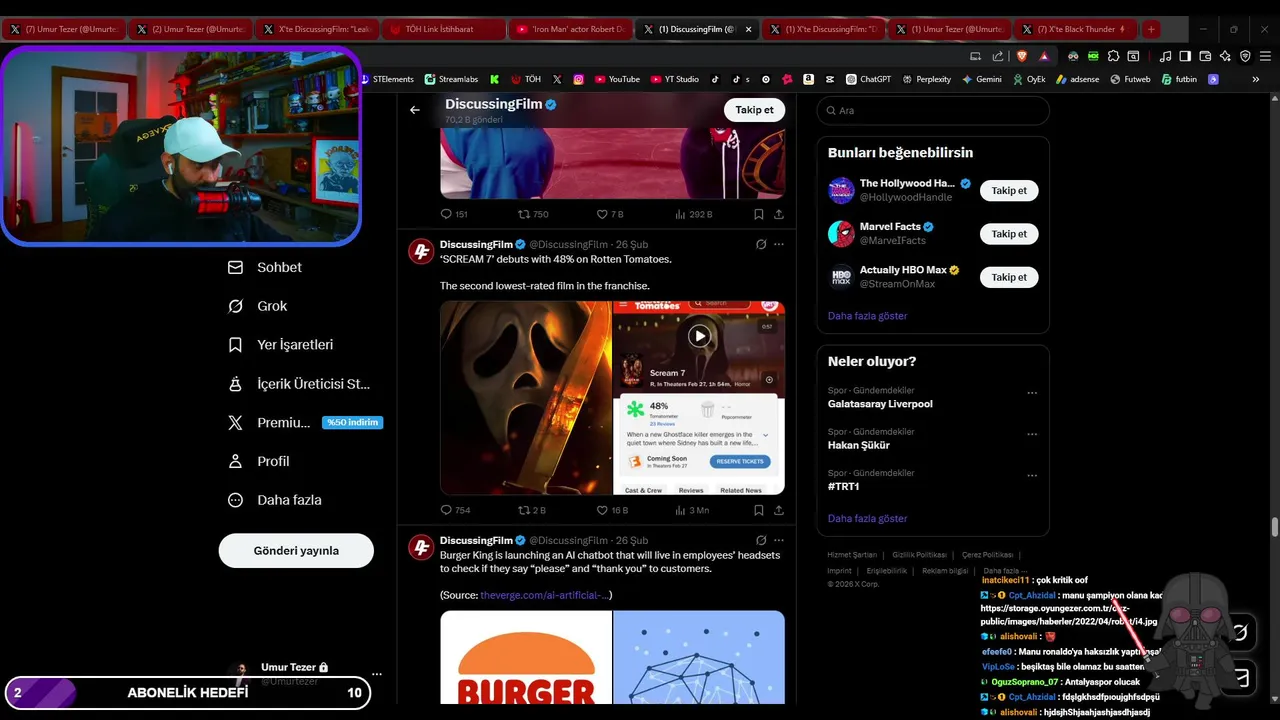Go back with the arrow beside DiscussingFilm
This screenshot has height=720, width=1280.
[415, 110]
